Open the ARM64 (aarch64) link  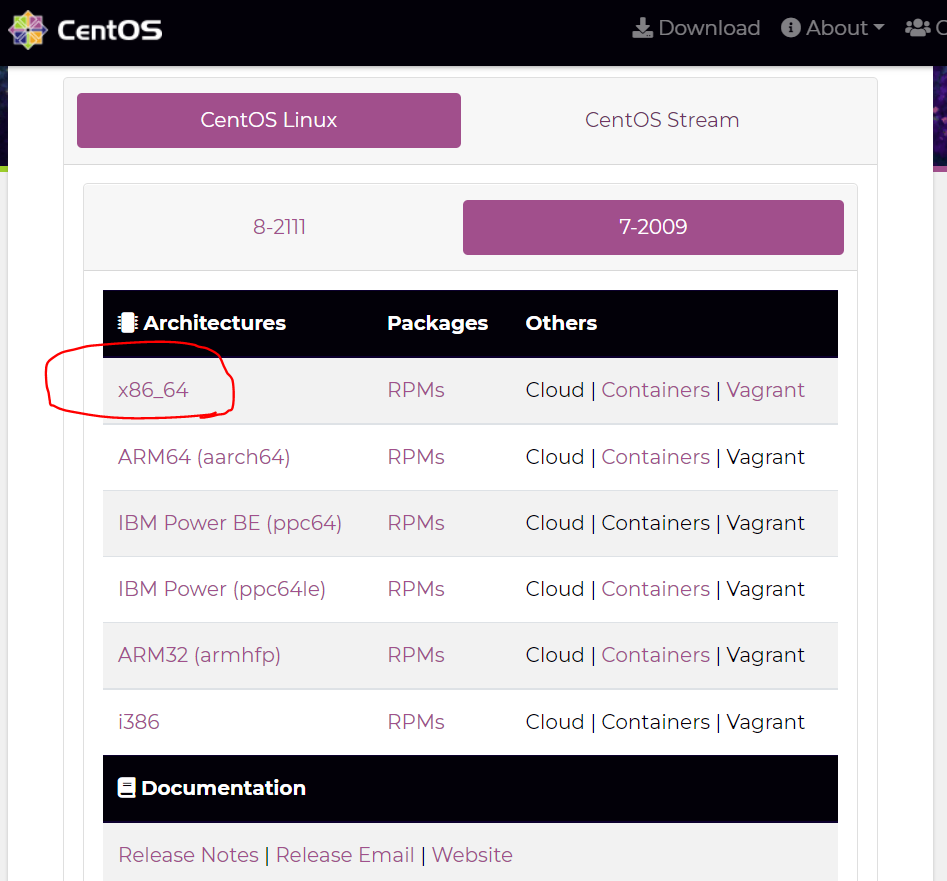(204, 457)
